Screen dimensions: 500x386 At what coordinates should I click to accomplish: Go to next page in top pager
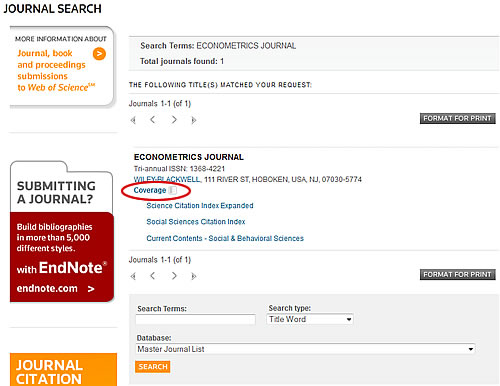click(174, 119)
